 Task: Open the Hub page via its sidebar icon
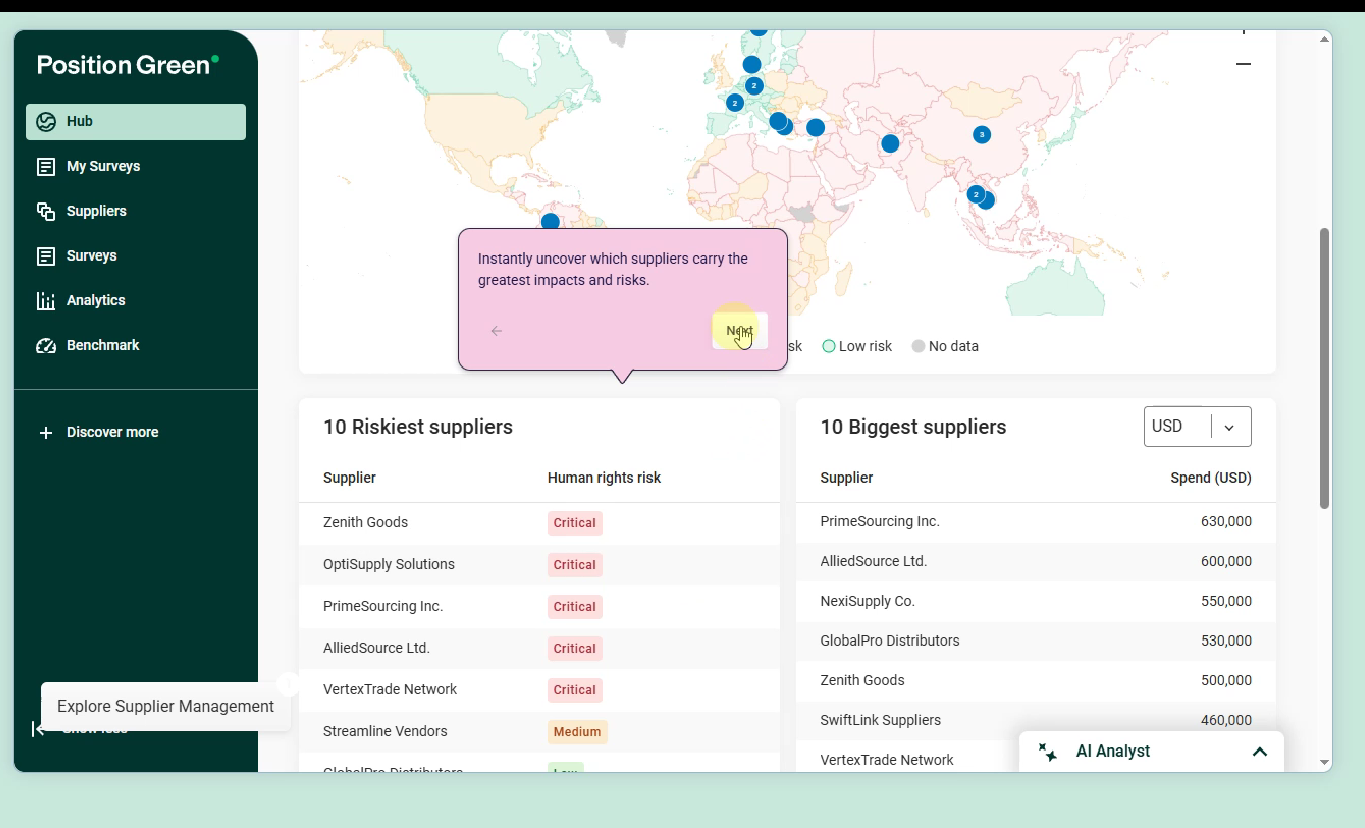tap(46, 122)
